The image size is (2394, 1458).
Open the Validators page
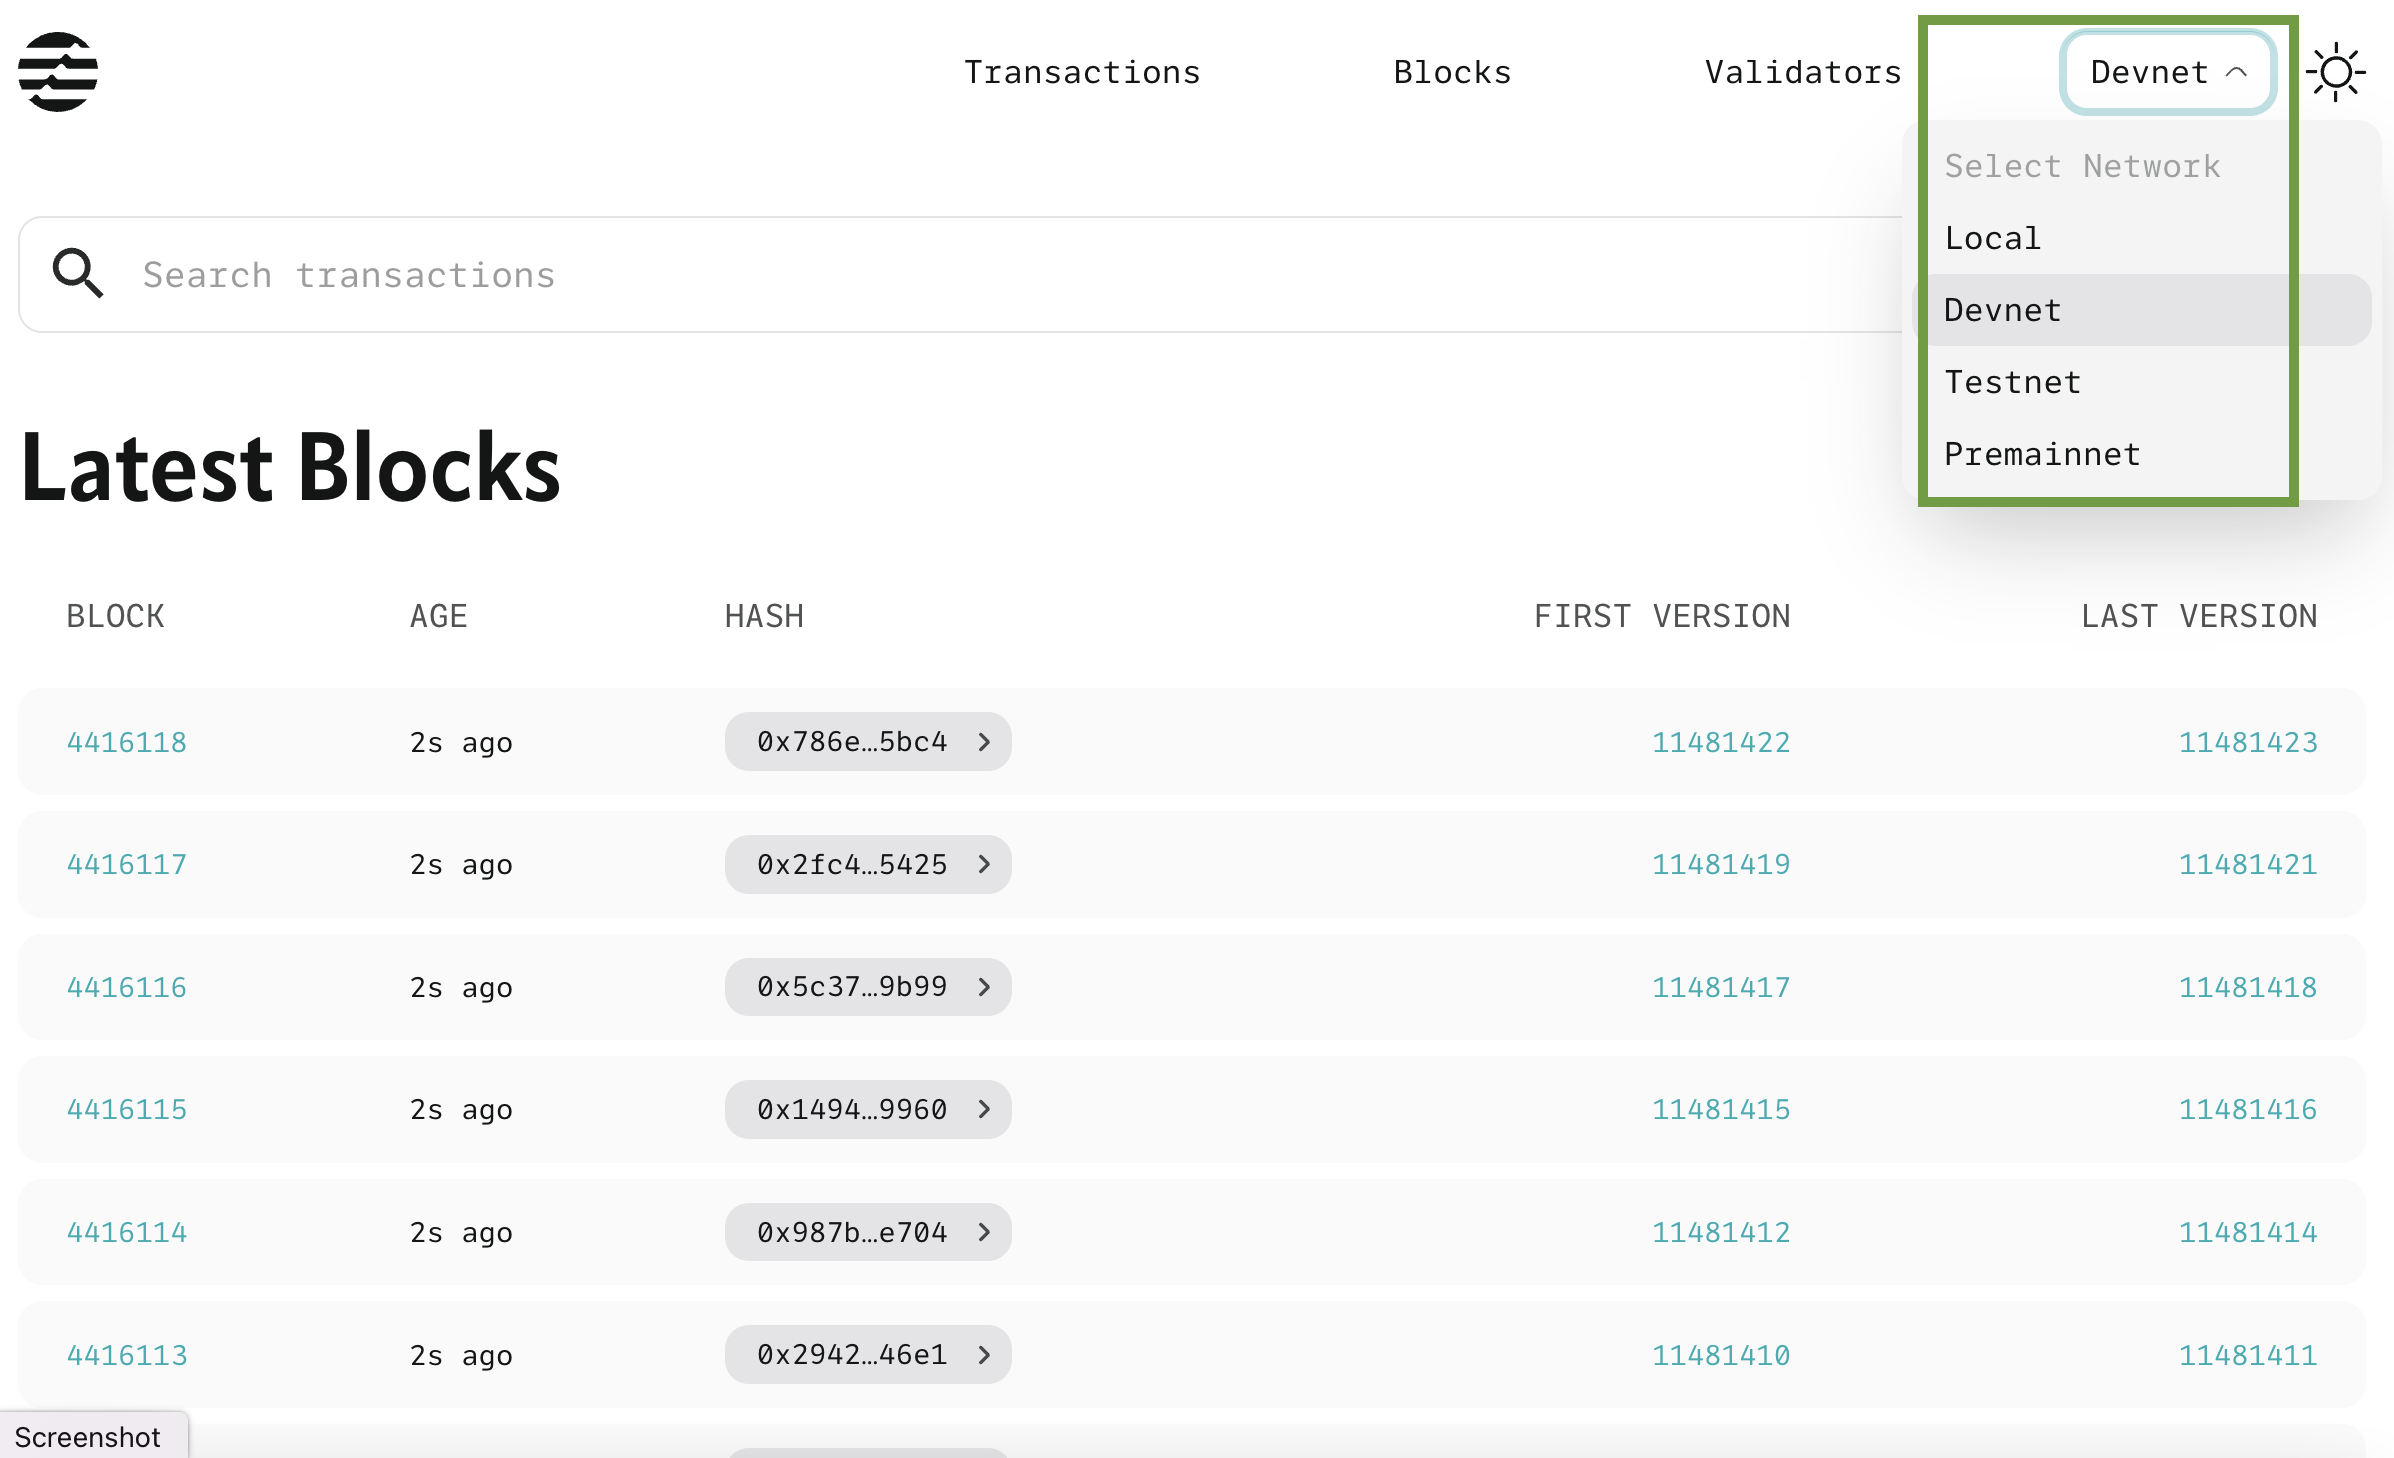tap(1801, 71)
